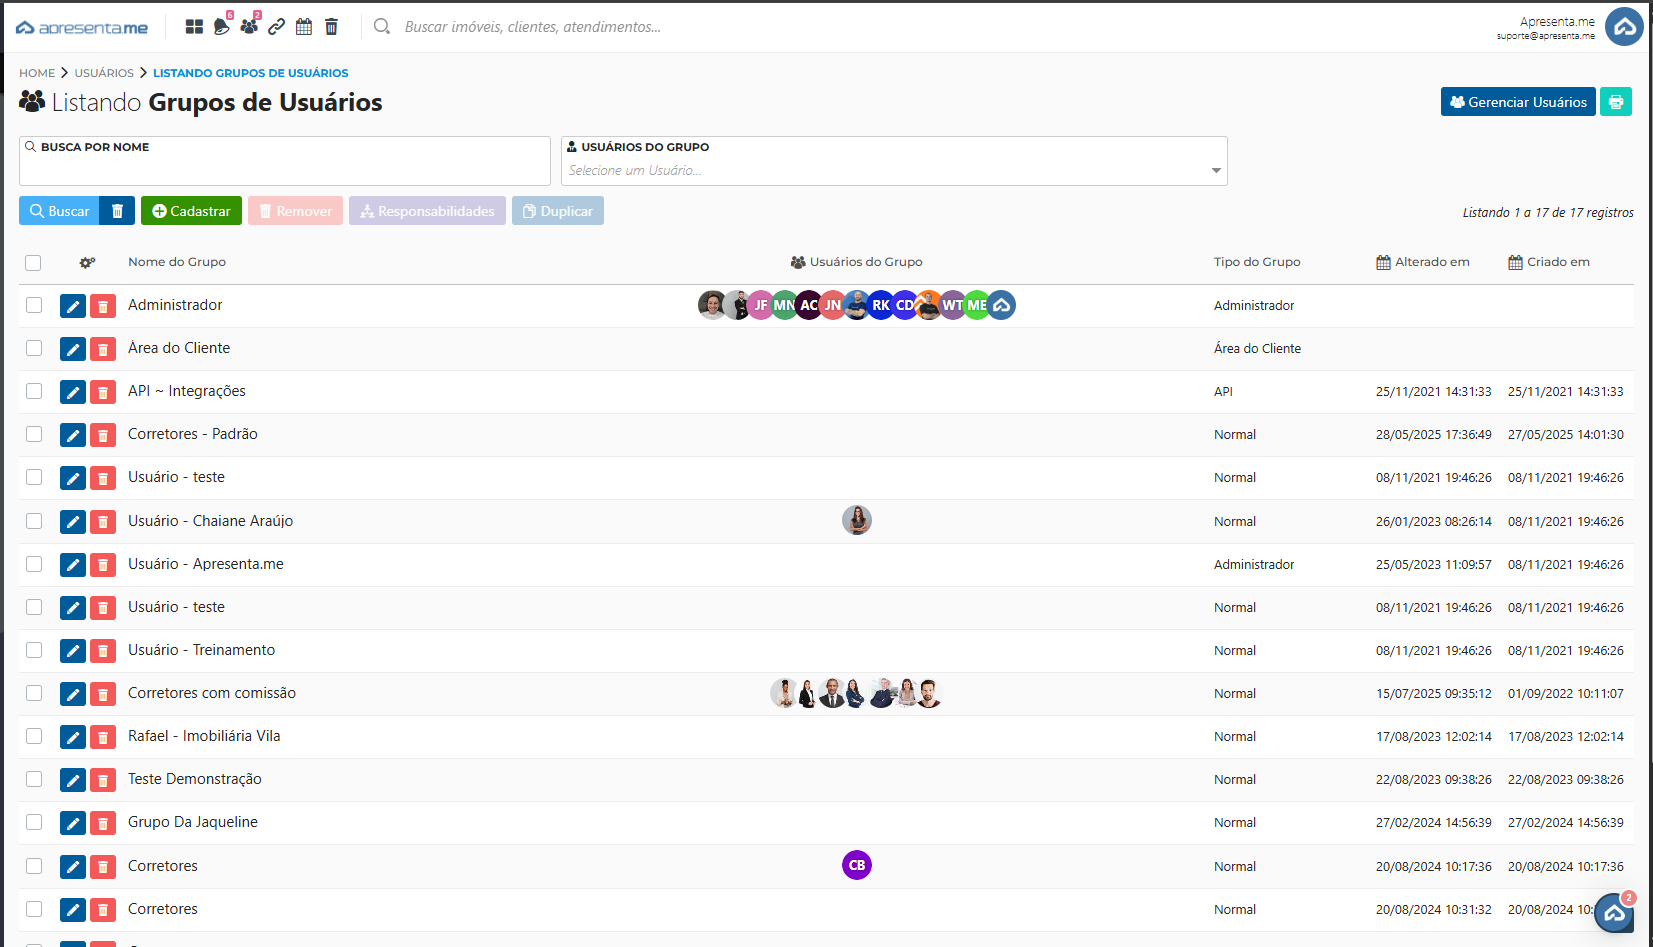Screen dimensions: 1653x947
Task: Click the Gerenciar Usuários button
Action: pyautogui.click(x=1517, y=102)
